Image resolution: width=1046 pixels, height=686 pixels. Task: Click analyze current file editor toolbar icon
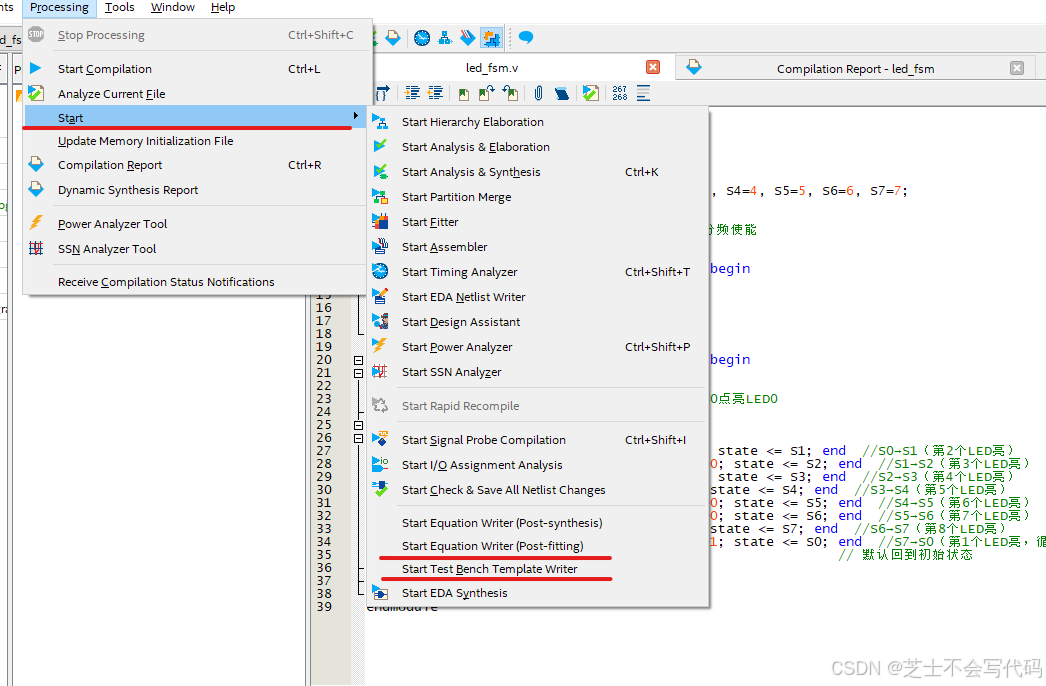tap(590, 93)
